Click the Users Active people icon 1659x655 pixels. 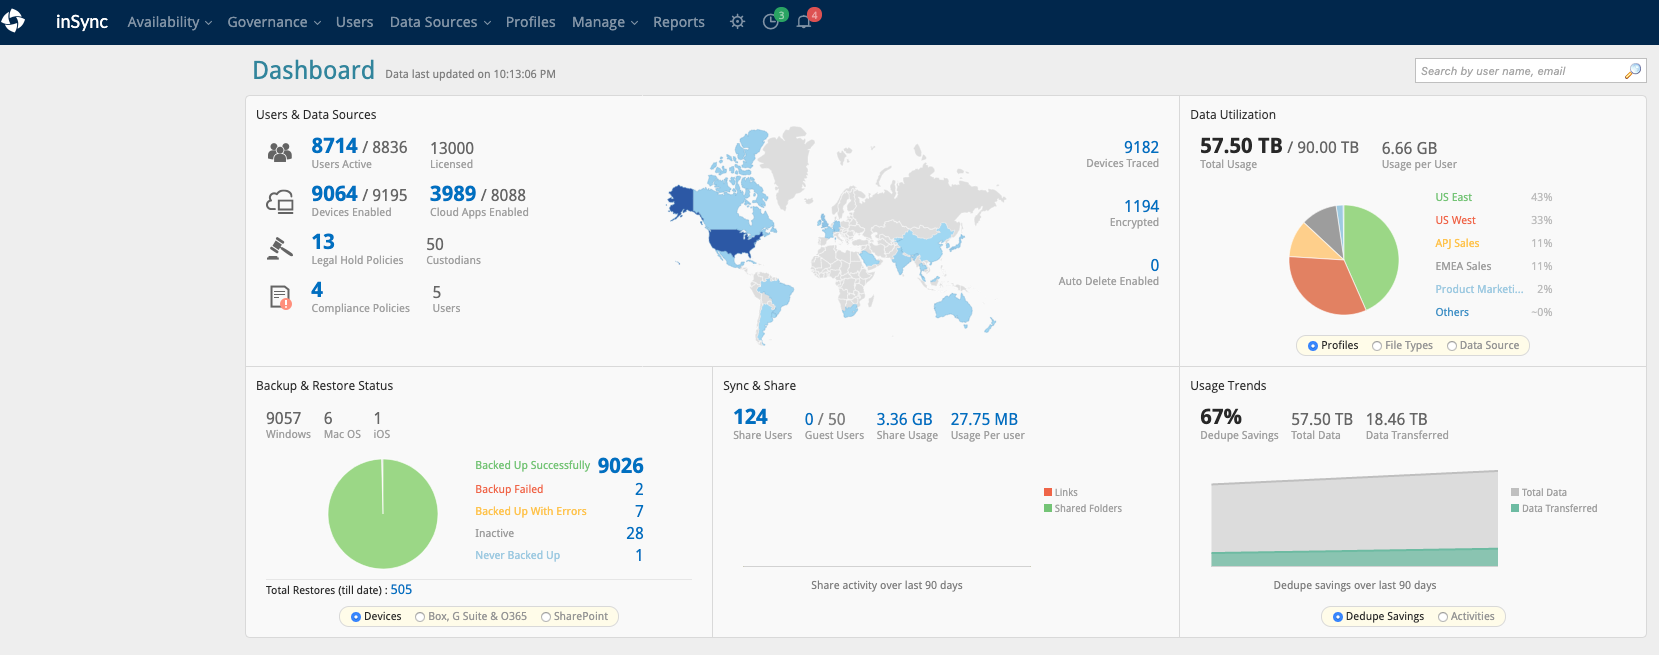tap(280, 152)
